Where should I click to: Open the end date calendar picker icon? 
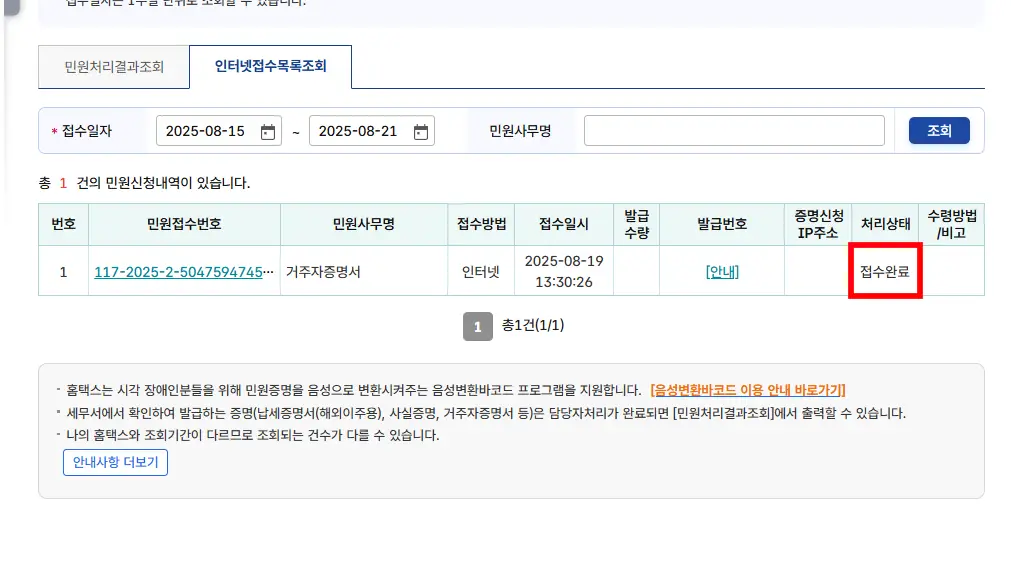click(421, 132)
